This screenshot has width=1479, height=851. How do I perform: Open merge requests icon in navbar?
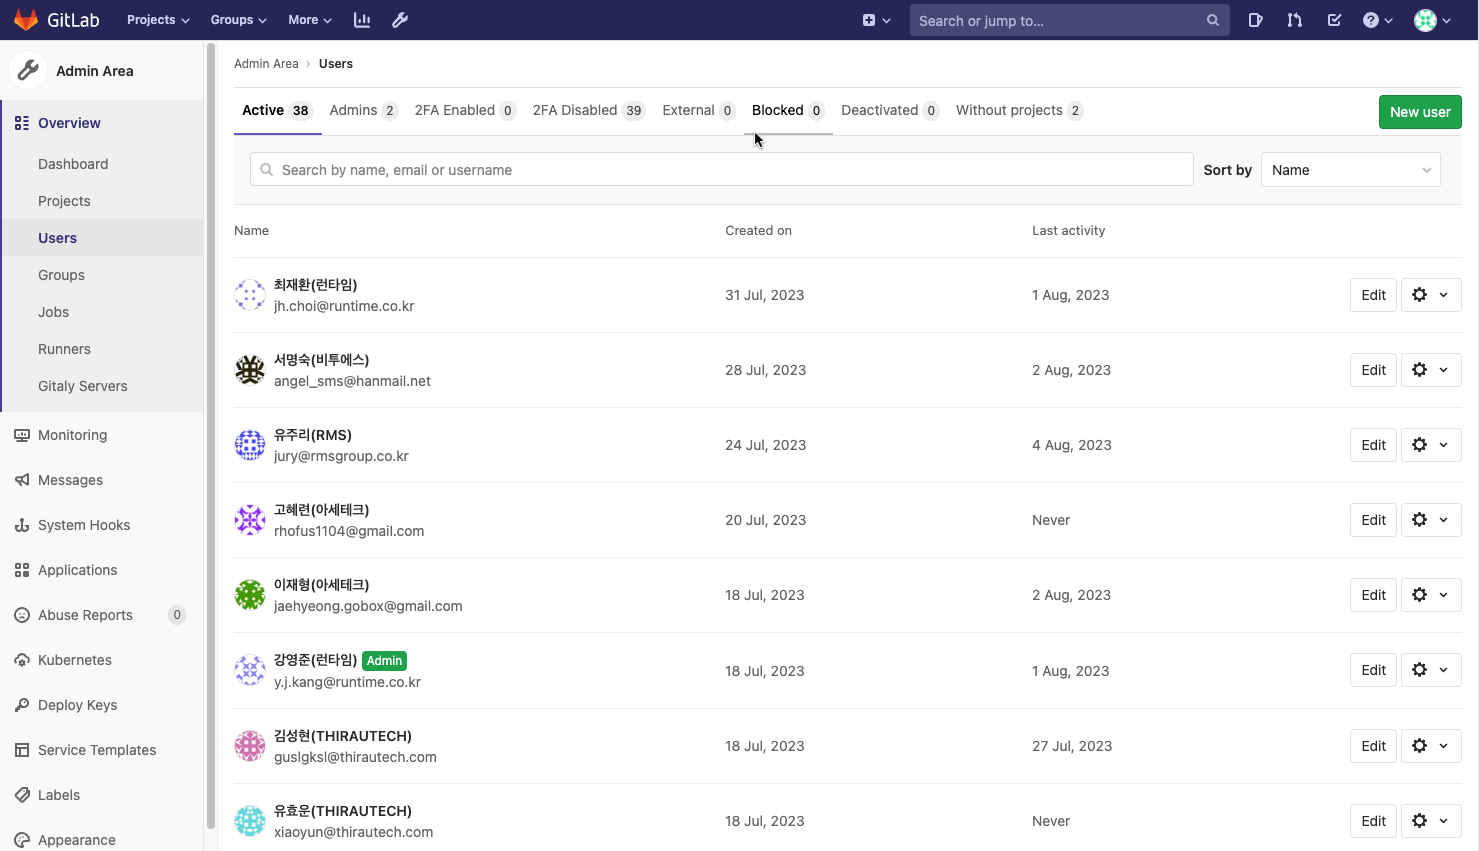(x=1295, y=20)
